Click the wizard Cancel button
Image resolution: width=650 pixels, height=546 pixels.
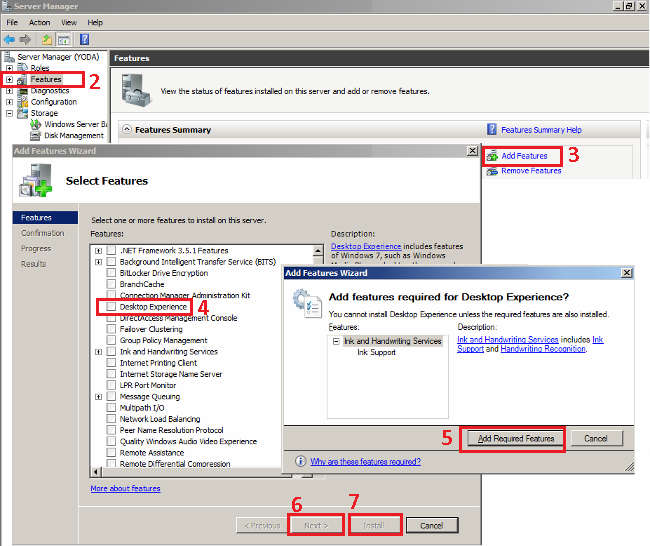pos(432,525)
